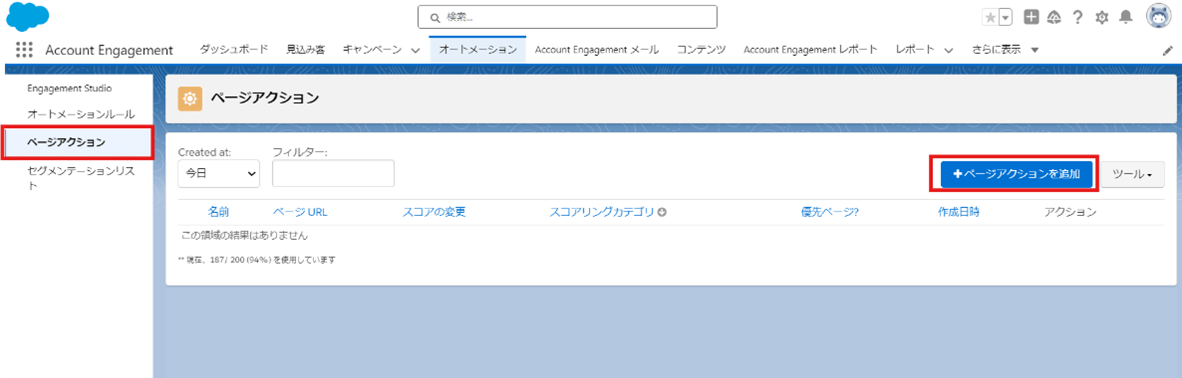The width and height of the screenshot is (1182, 378).
Task: Open the キャンペーン tab
Action: tap(372, 50)
